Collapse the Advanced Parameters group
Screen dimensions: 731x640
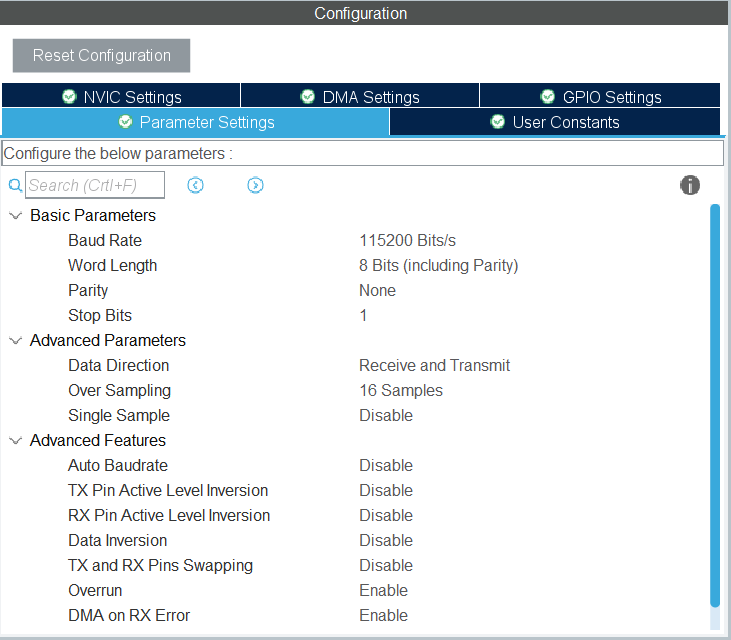(15, 340)
